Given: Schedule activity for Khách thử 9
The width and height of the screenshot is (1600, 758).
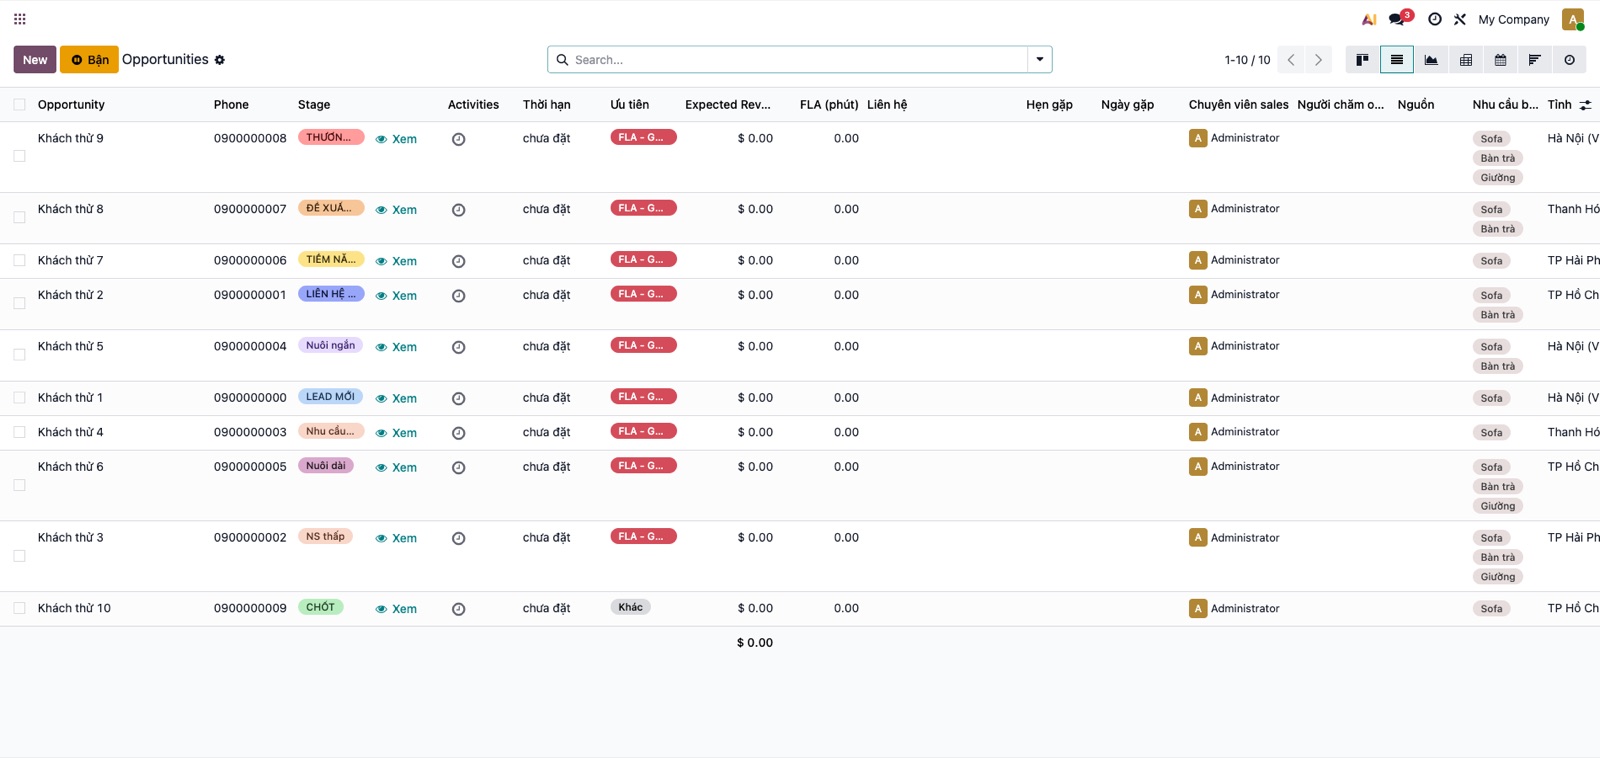Looking at the screenshot, I should click(x=458, y=139).
